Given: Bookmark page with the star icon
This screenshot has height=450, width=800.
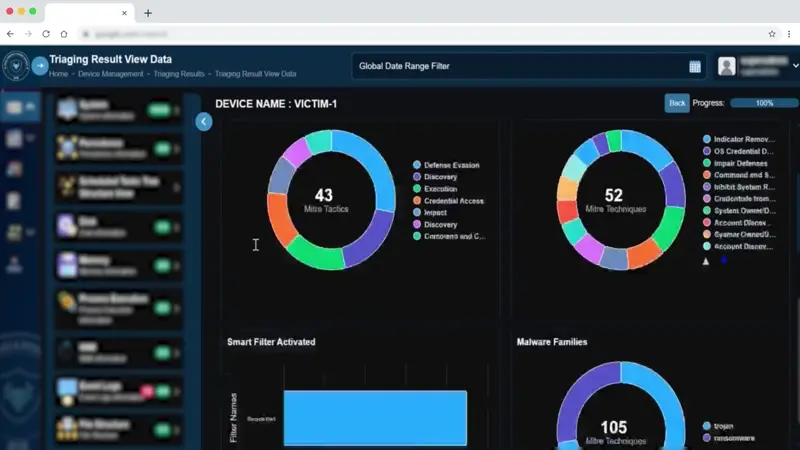Looking at the screenshot, I should click(772, 34).
